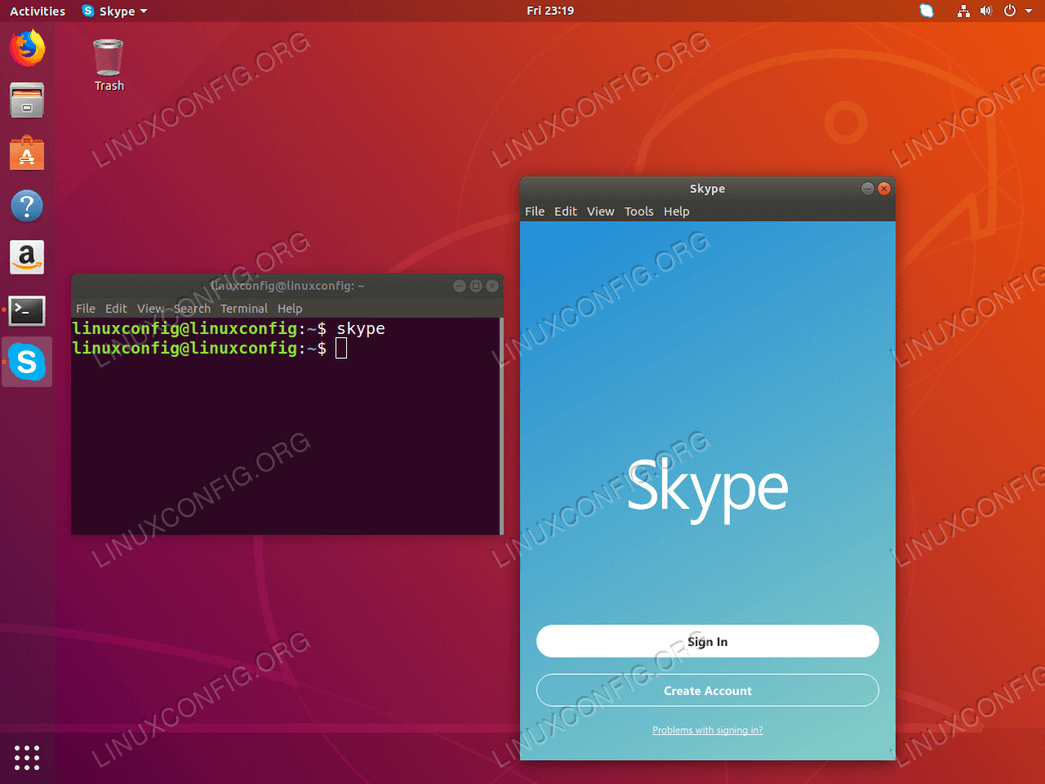Open the Show Applications grid
Image resolution: width=1045 pixels, height=784 pixels.
26,757
